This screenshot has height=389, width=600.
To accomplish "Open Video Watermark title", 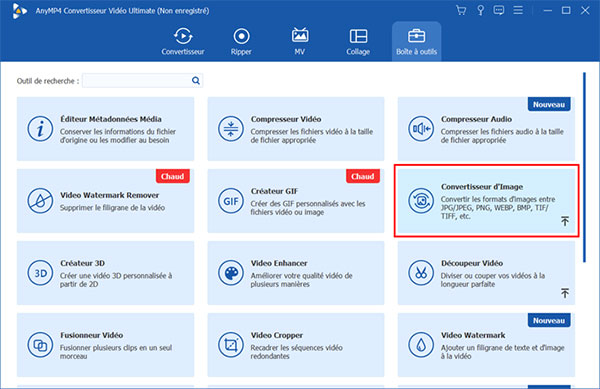I will (x=473, y=335).
